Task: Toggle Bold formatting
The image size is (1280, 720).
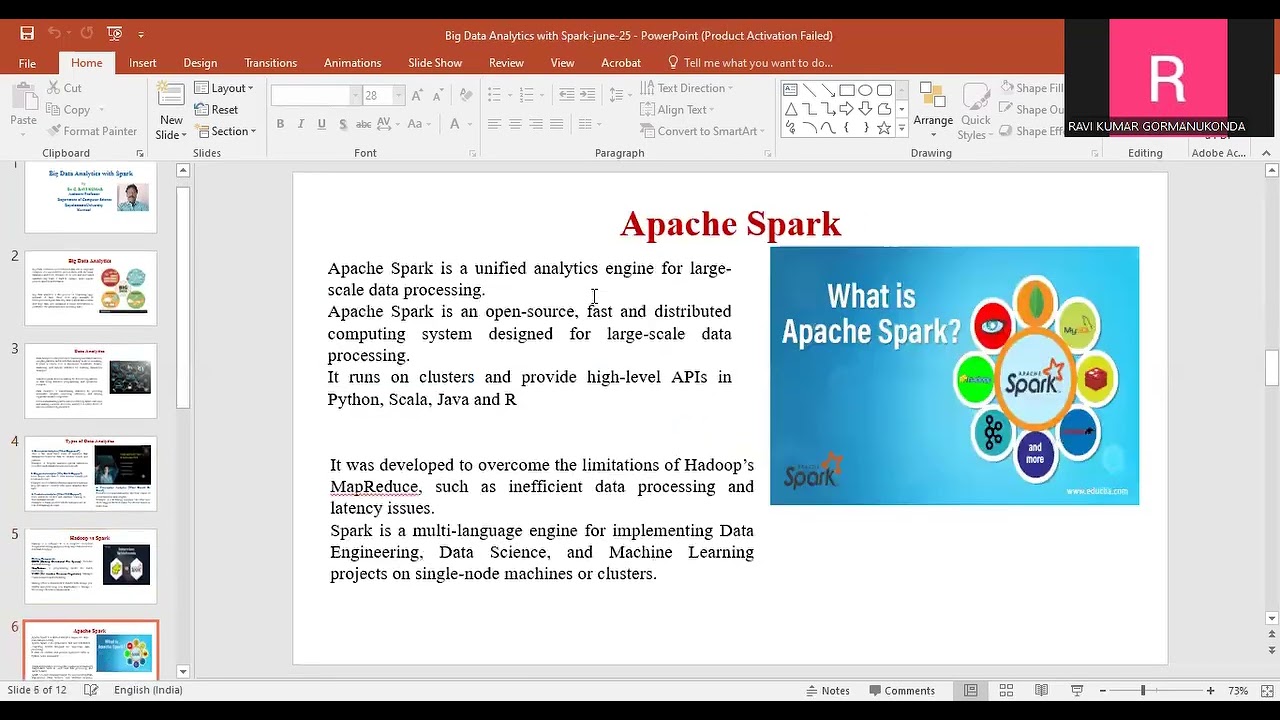Action: pyautogui.click(x=280, y=124)
